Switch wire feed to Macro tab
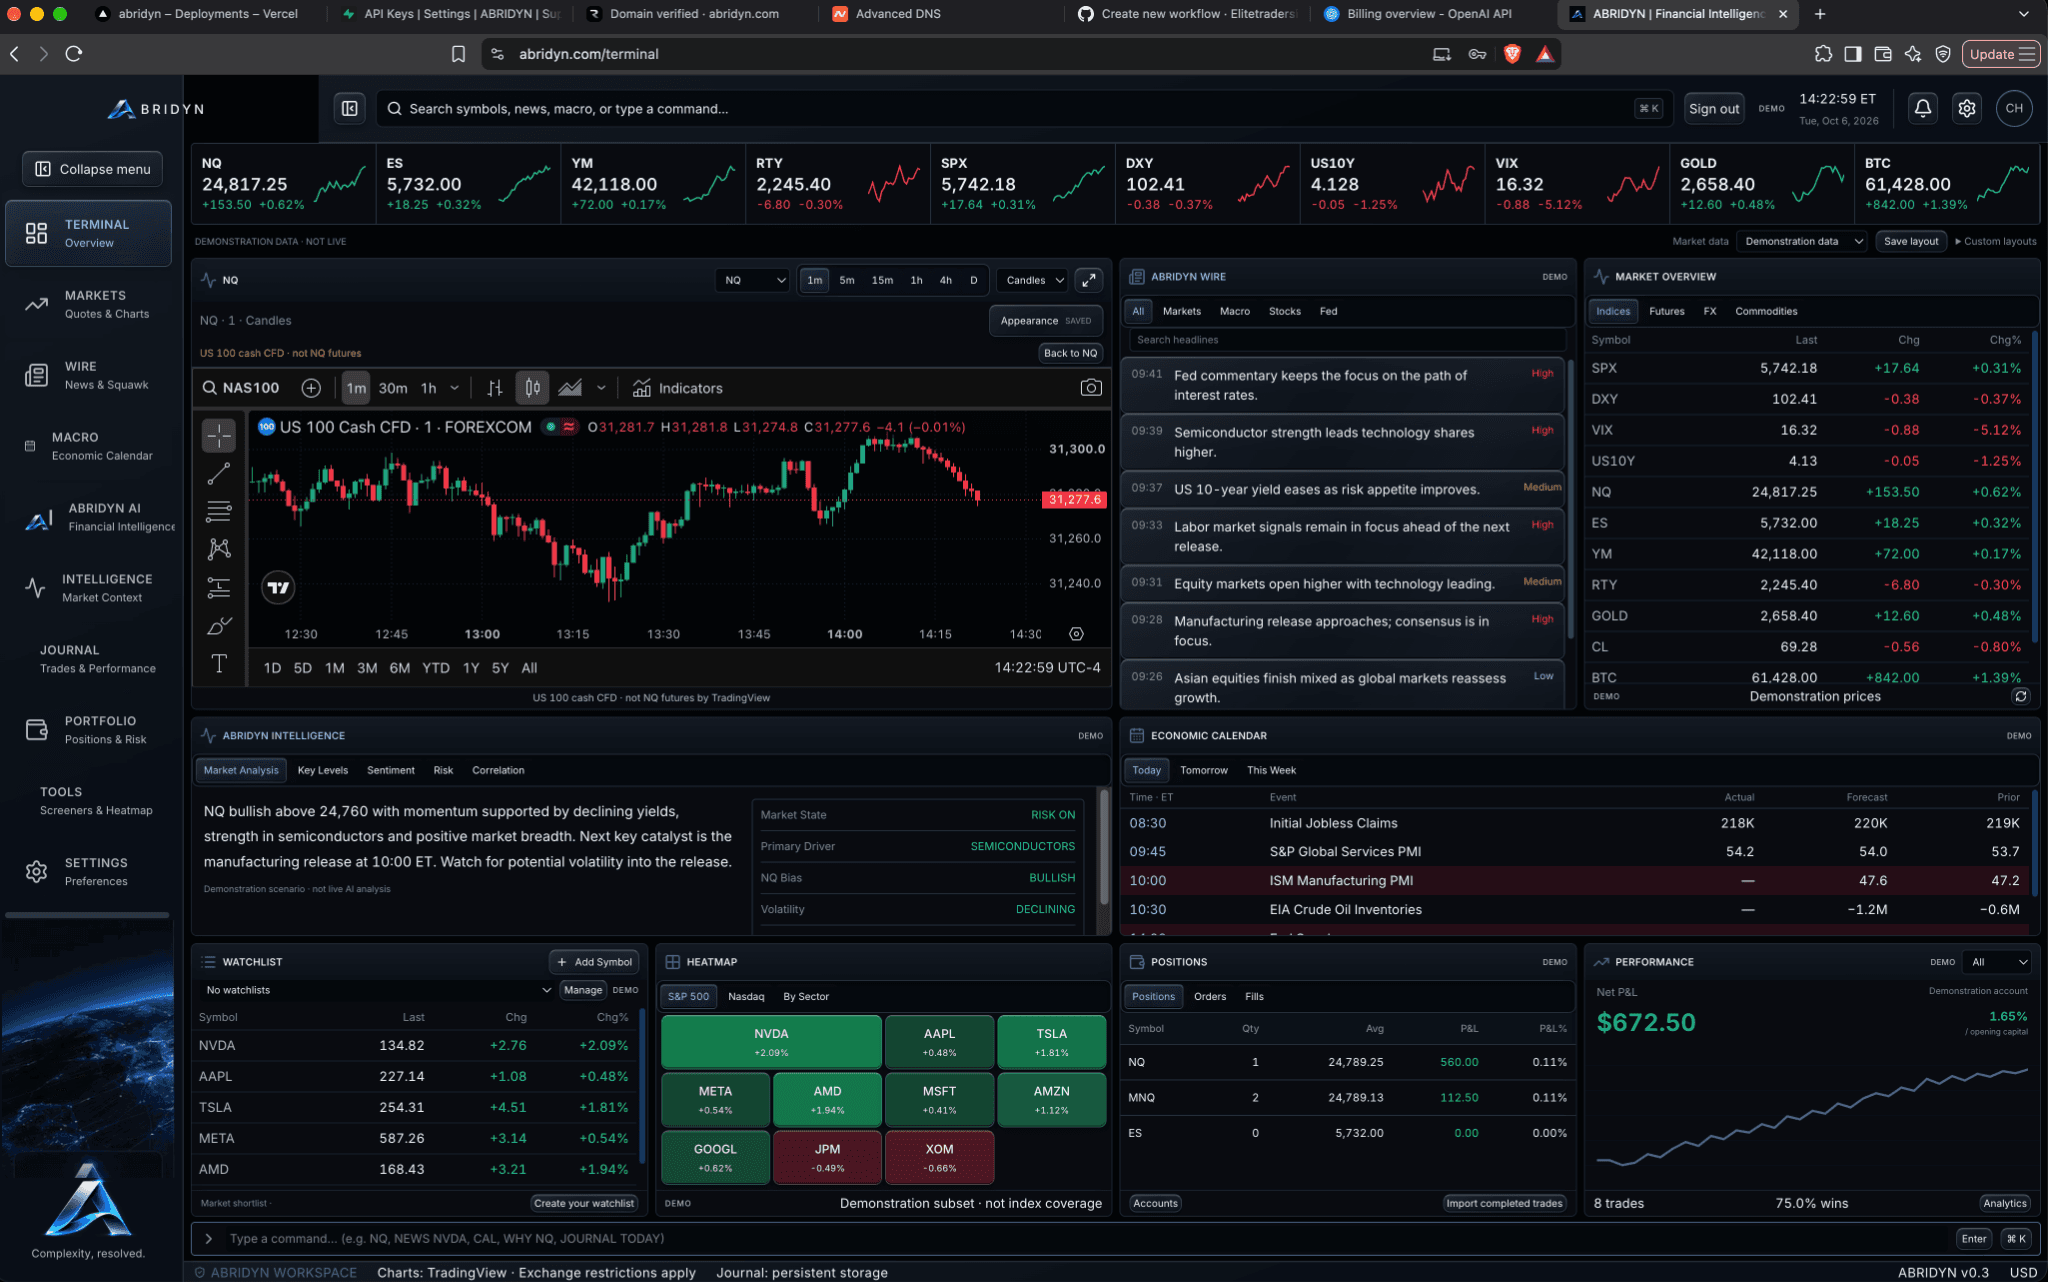The height and width of the screenshot is (1282, 2048). coord(1234,311)
